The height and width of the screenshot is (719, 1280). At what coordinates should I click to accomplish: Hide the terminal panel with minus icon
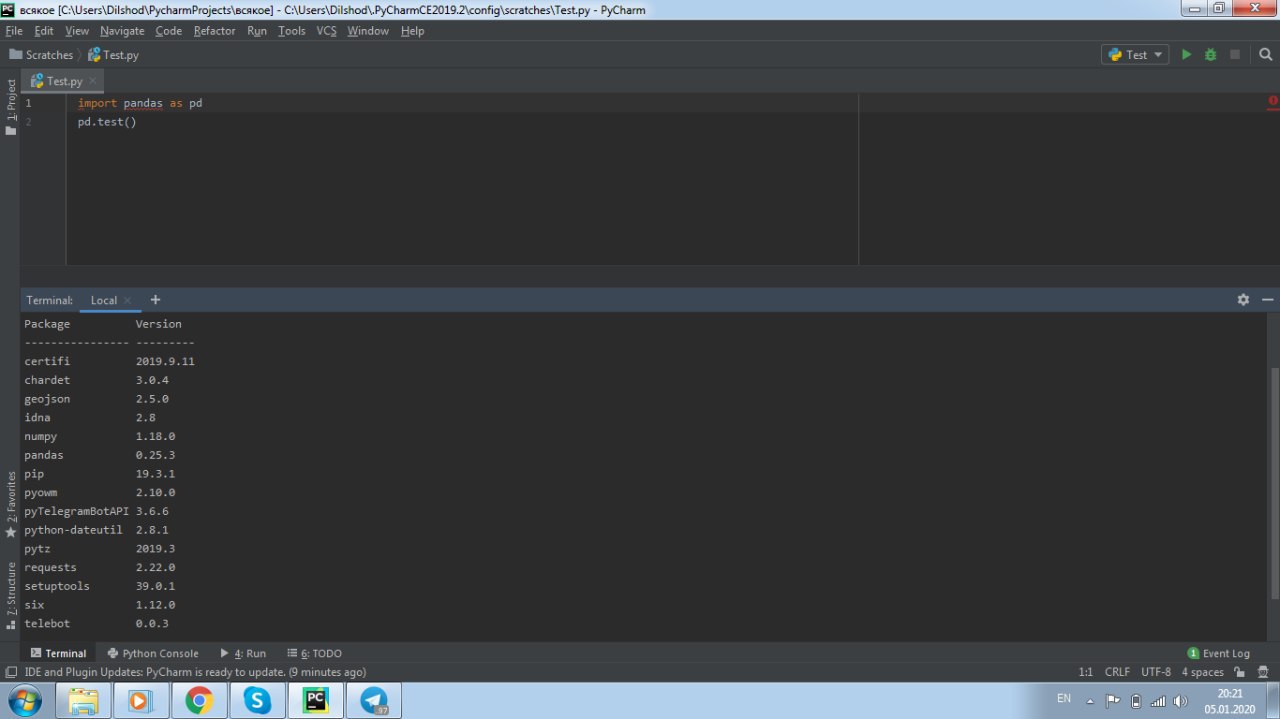1267,300
